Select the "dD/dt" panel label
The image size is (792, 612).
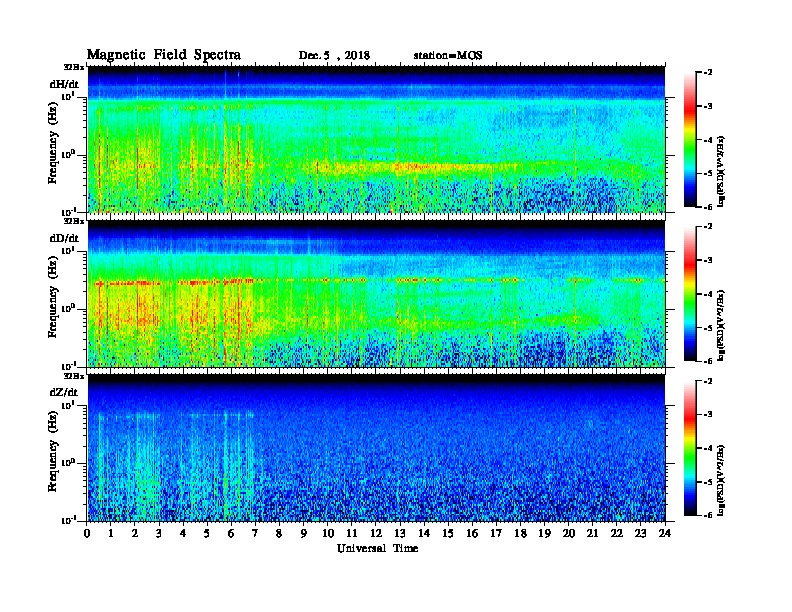[x=64, y=238]
